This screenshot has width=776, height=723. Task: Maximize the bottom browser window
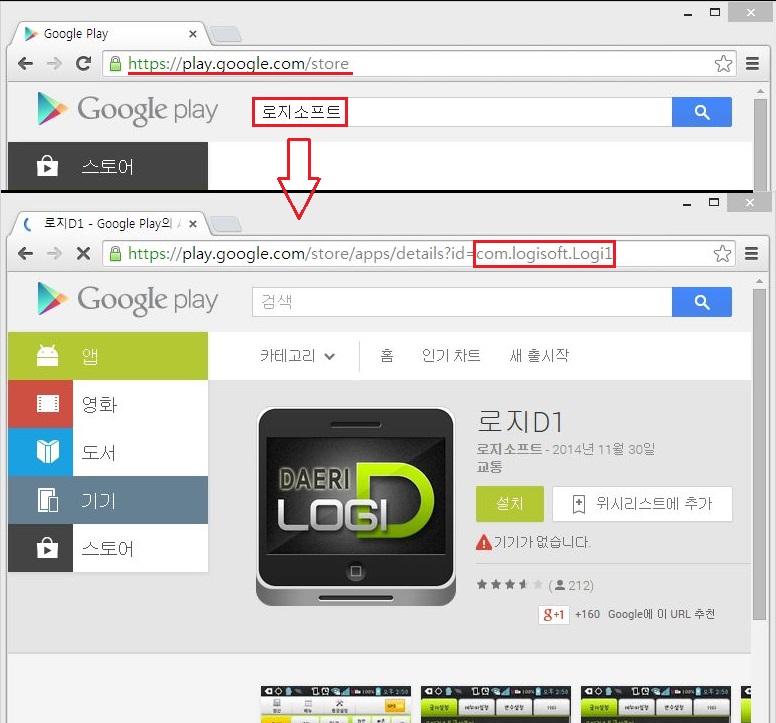pyautogui.click(x=714, y=202)
